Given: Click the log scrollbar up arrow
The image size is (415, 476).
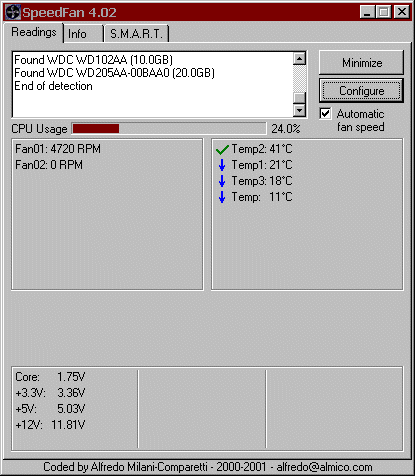Looking at the screenshot, I should (x=299, y=59).
